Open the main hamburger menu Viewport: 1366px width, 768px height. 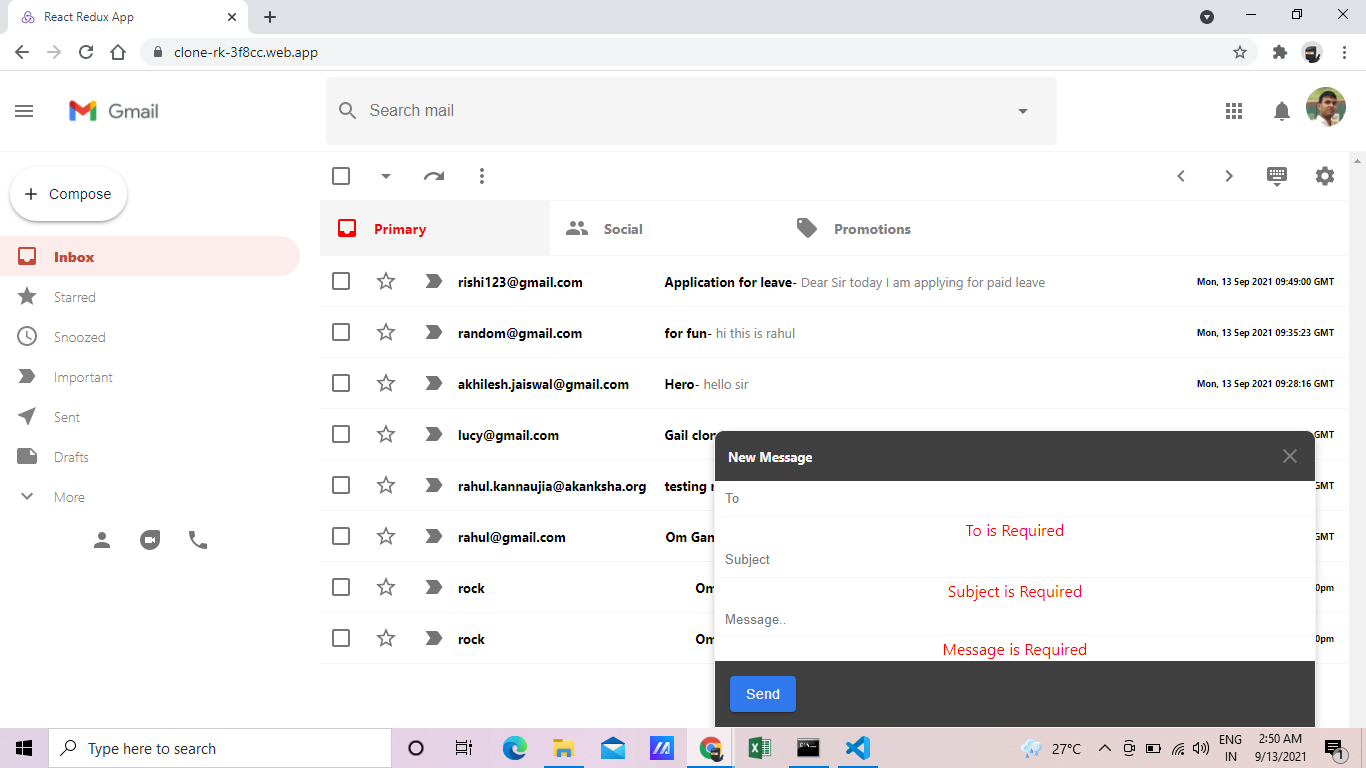click(24, 111)
